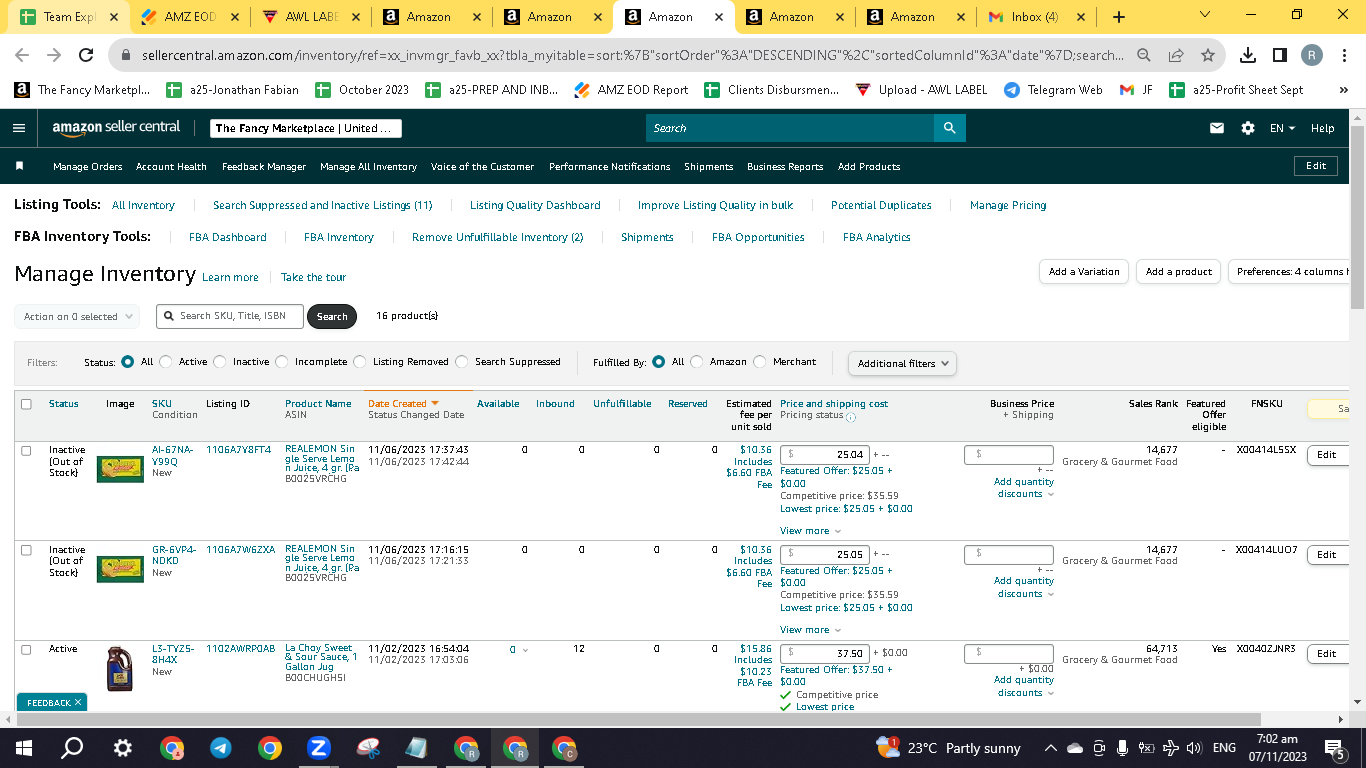Image resolution: width=1366 pixels, height=768 pixels.
Task: Open Telegram from the taskbar
Action: pyautogui.click(x=220, y=748)
